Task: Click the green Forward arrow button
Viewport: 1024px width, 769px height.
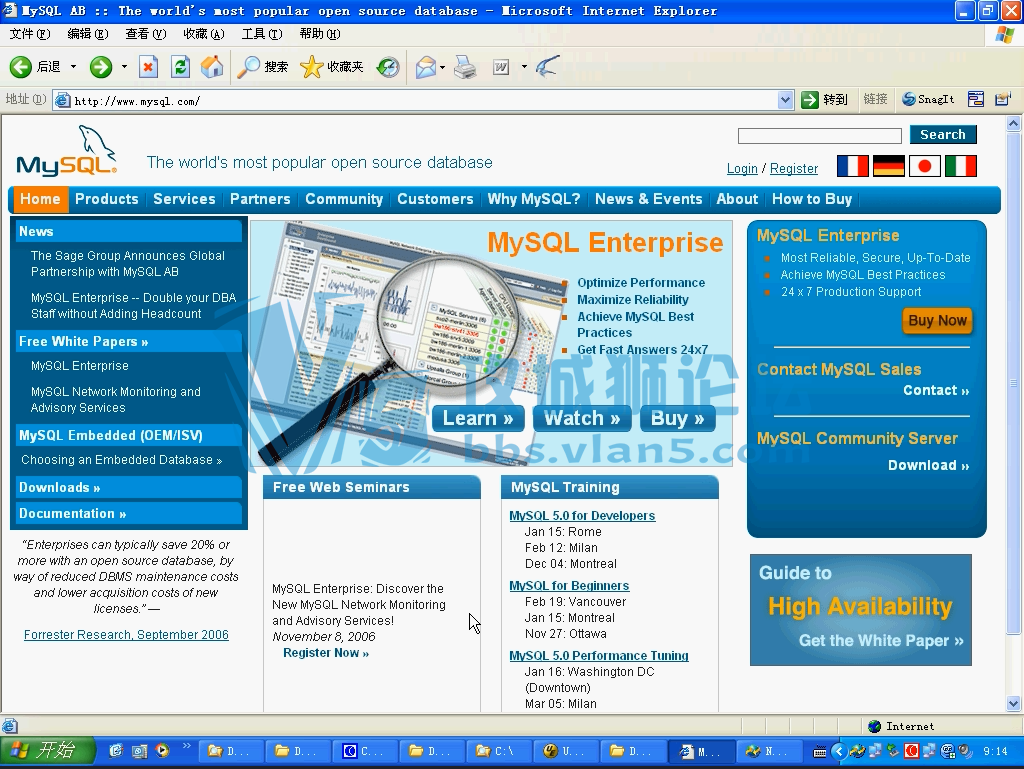Action: (101, 67)
